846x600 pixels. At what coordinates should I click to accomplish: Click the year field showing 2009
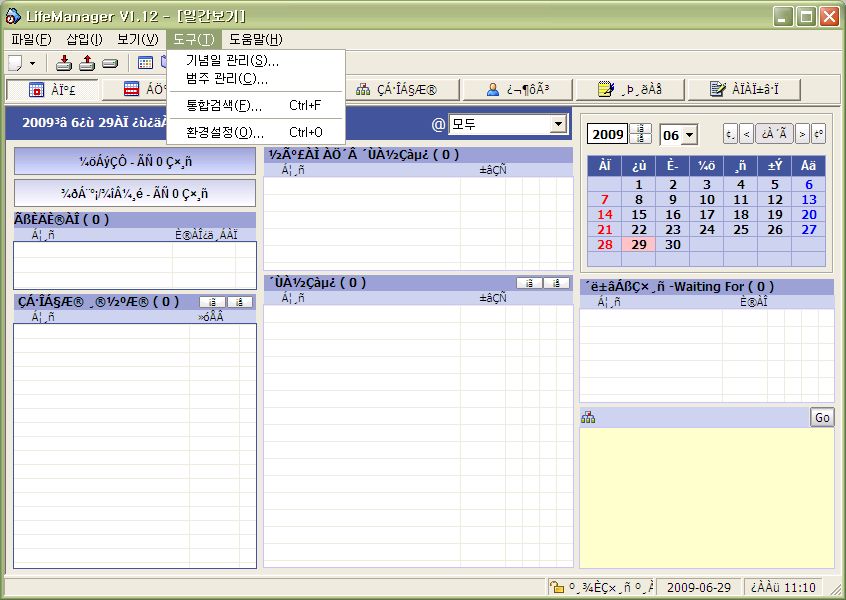(608, 134)
